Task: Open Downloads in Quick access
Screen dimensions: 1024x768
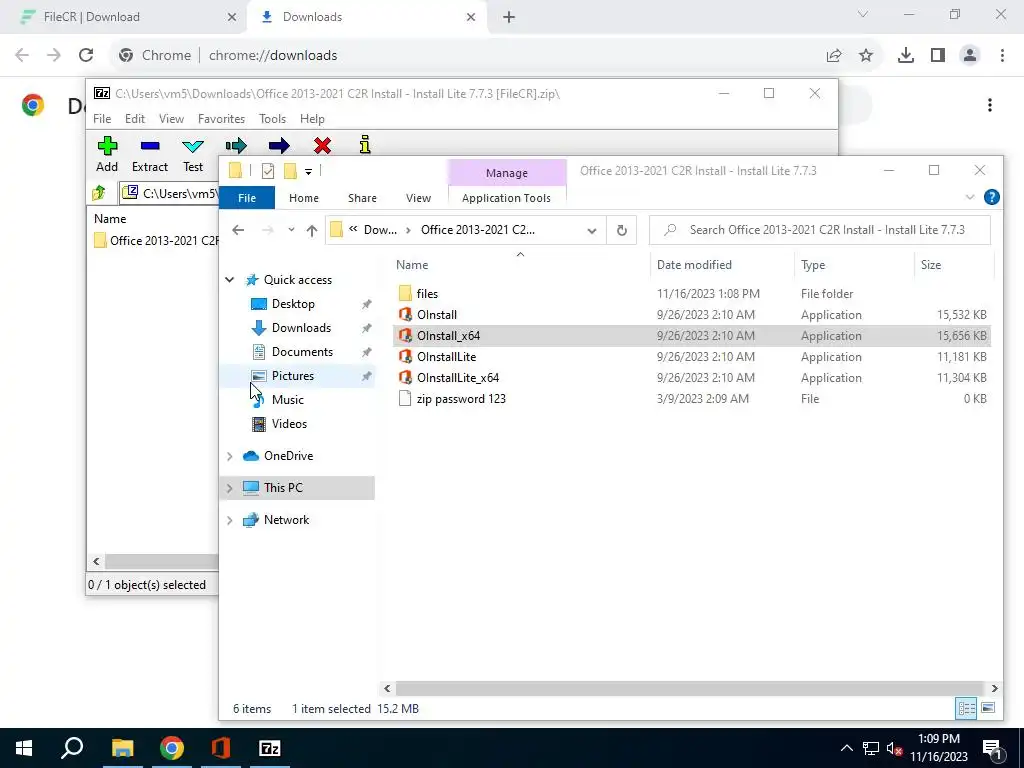Action: [x=301, y=328]
